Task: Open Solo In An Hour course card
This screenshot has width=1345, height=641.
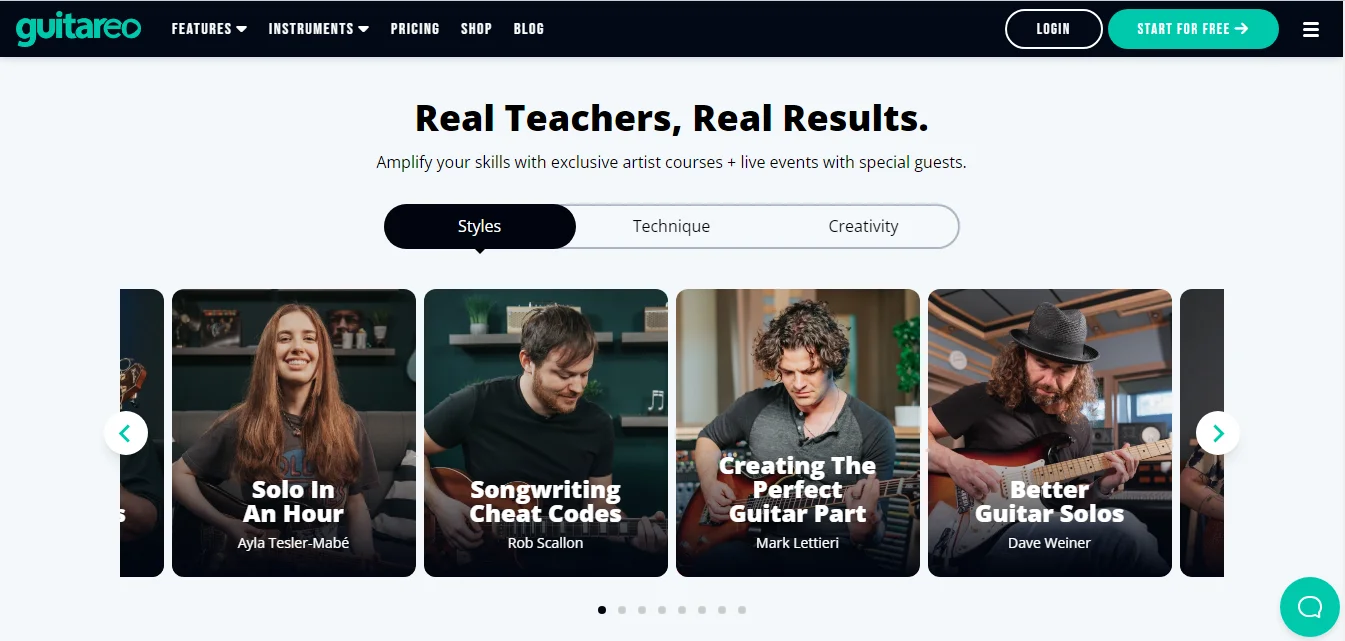Action: [294, 433]
